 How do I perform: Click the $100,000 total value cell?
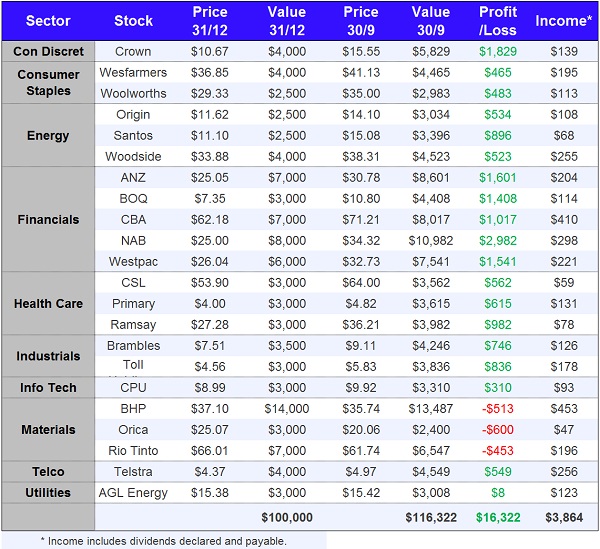click(x=287, y=517)
